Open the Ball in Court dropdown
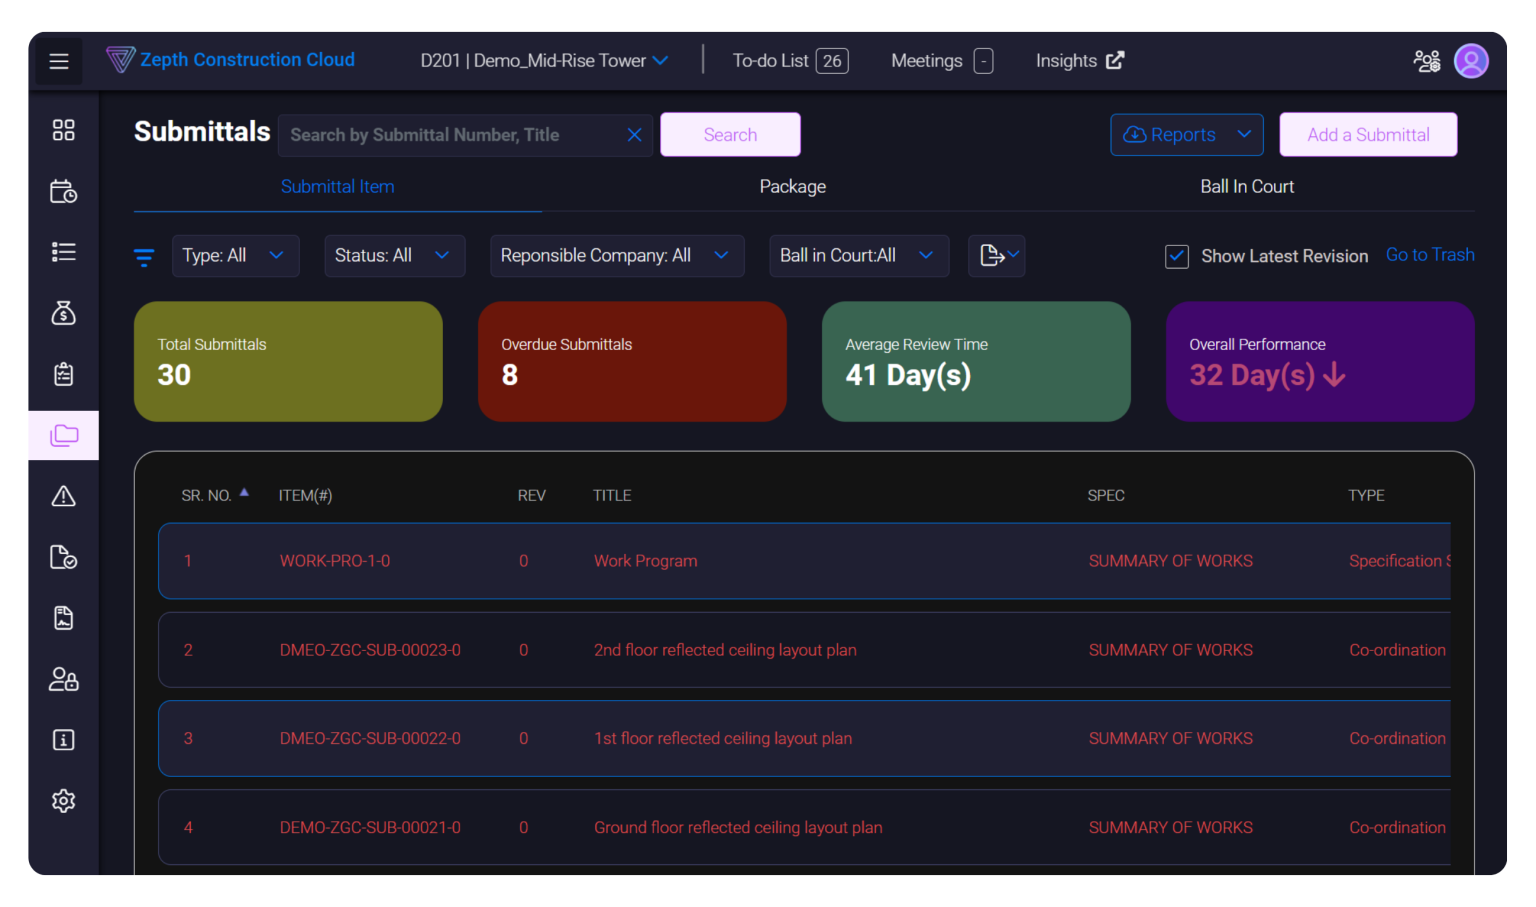Screen dimensions: 1536x907 coord(858,255)
